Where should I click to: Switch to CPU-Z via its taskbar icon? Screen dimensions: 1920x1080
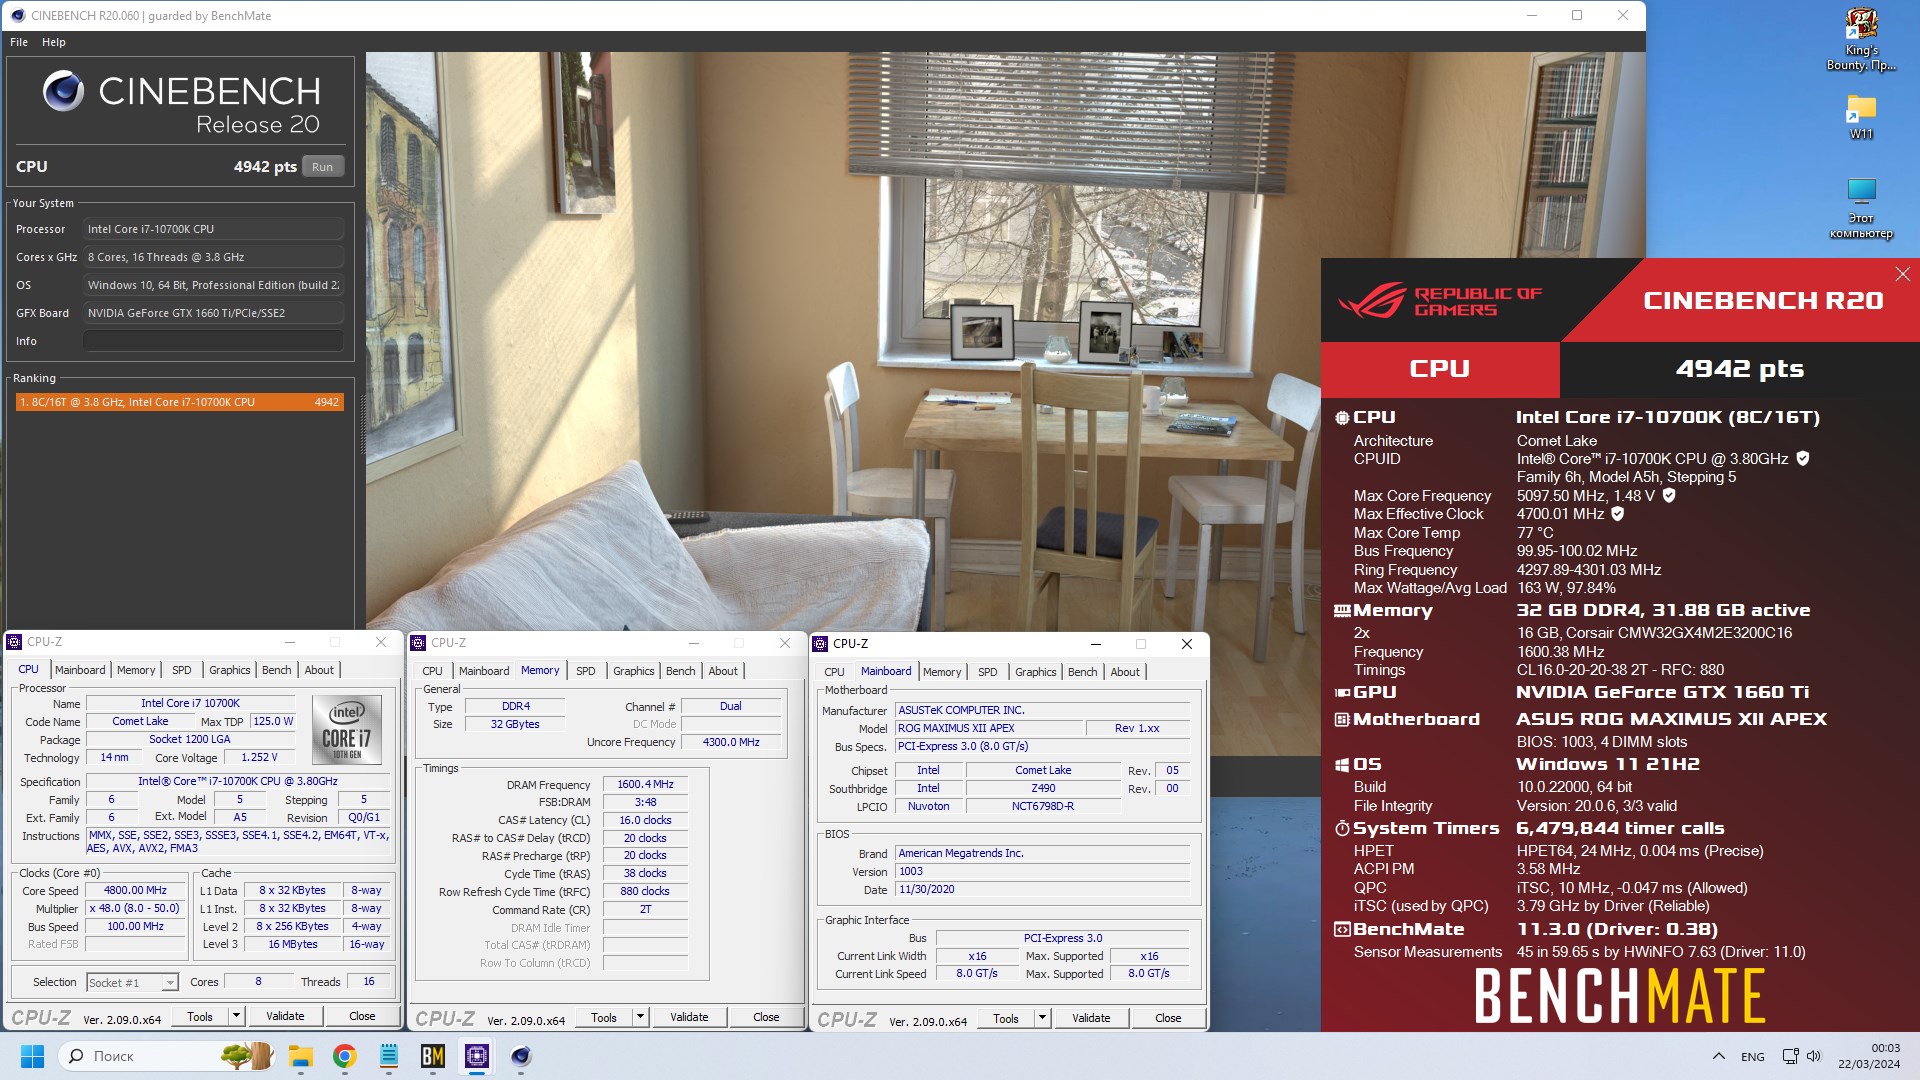pyautogui.click(x=477, y=1056)
